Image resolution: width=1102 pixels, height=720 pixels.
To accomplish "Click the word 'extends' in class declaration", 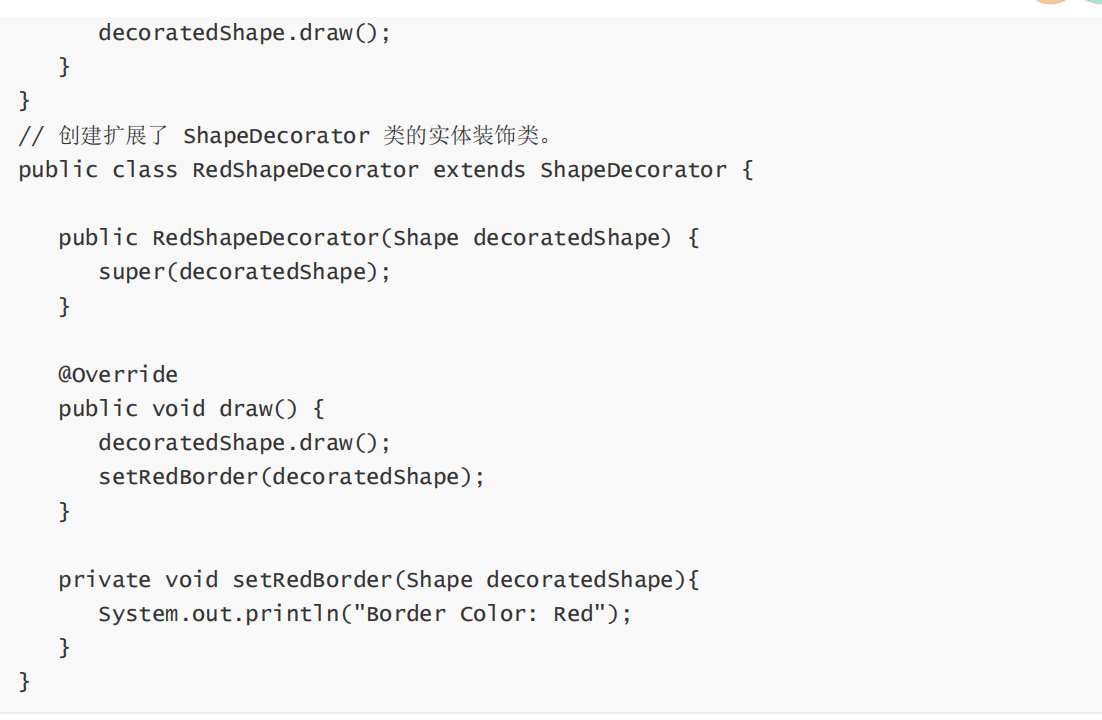I will pyautogui.click(x=479, y=170).
